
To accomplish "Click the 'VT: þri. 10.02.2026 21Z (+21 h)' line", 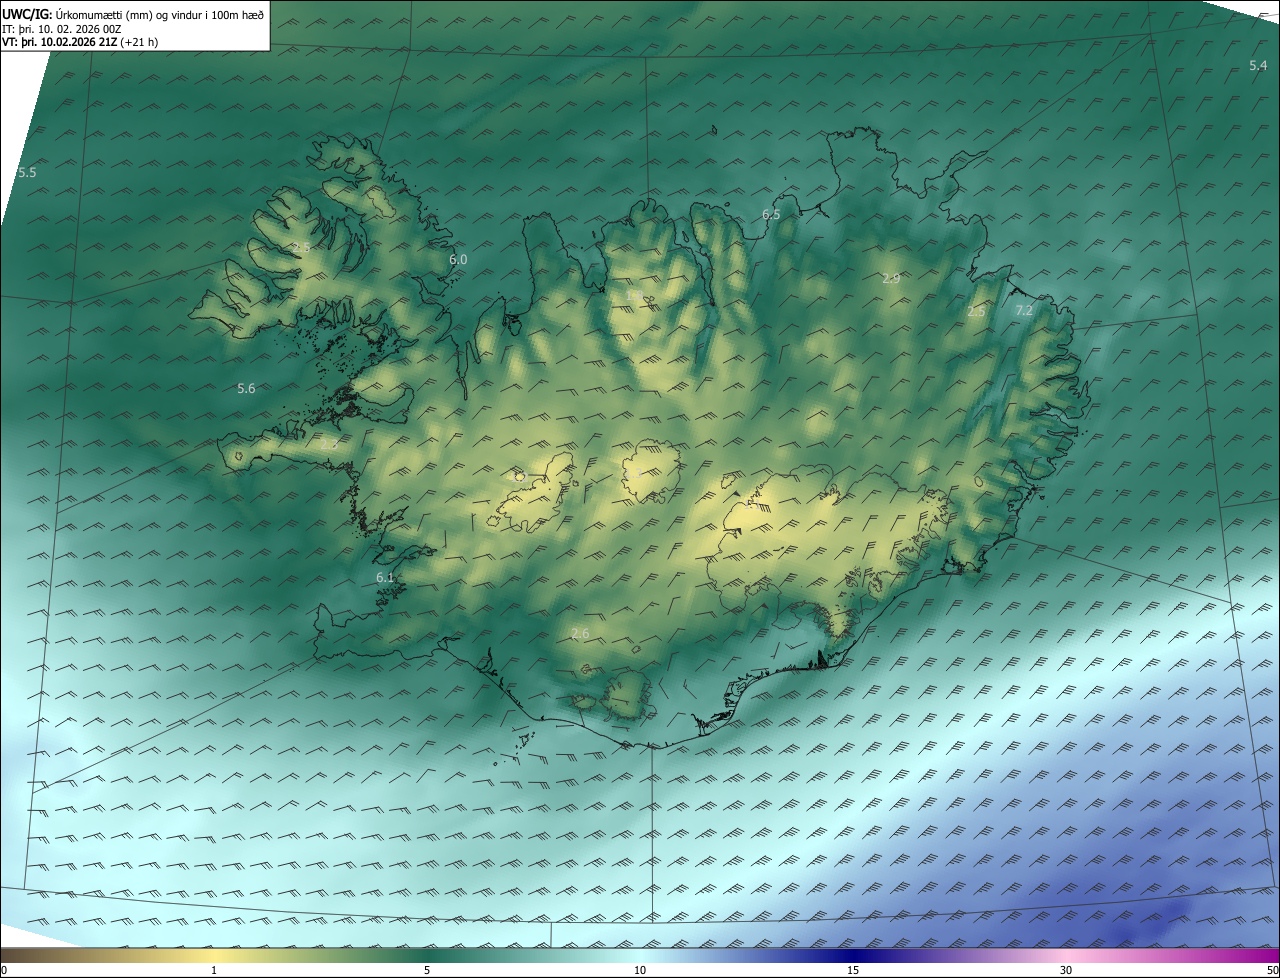I will [x=80, y=42].
